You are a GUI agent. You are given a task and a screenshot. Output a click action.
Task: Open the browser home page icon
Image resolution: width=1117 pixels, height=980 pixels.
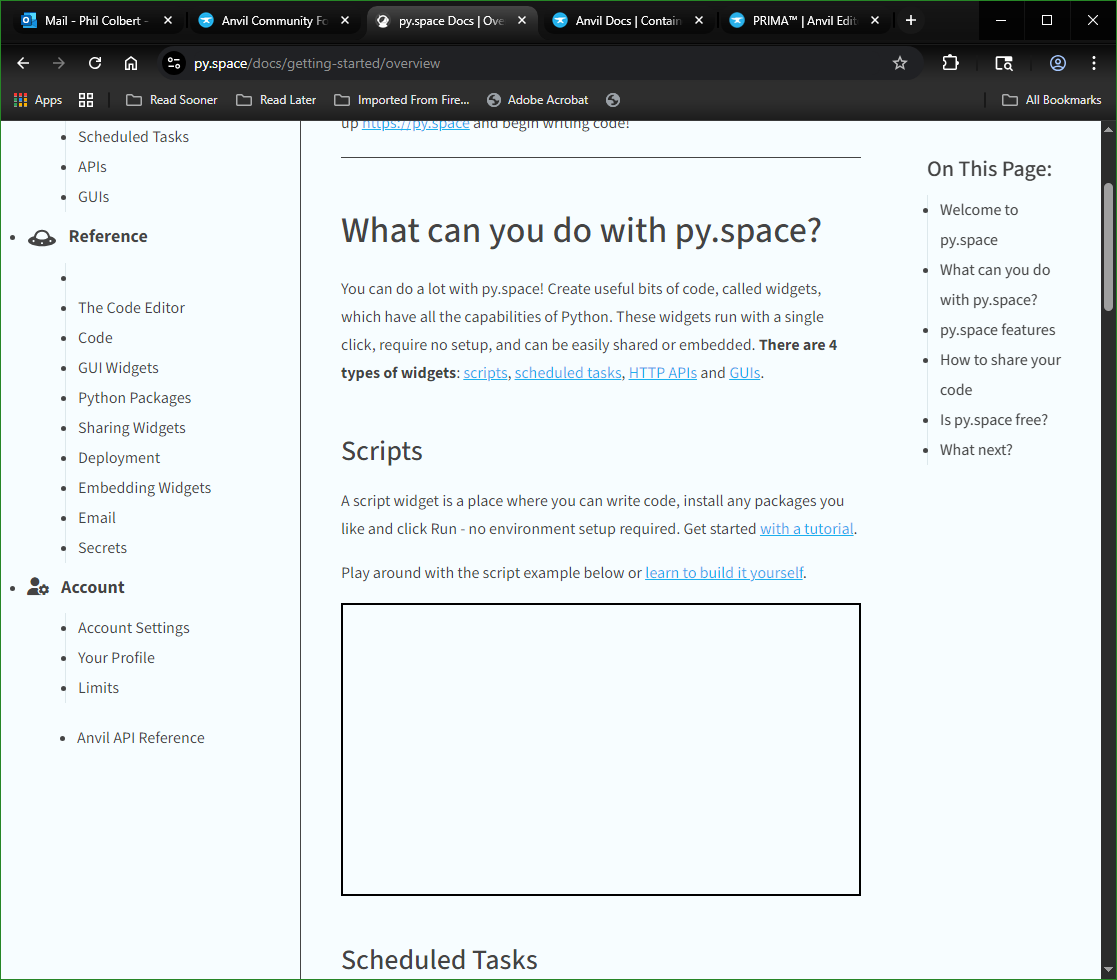tap(131, 63)
